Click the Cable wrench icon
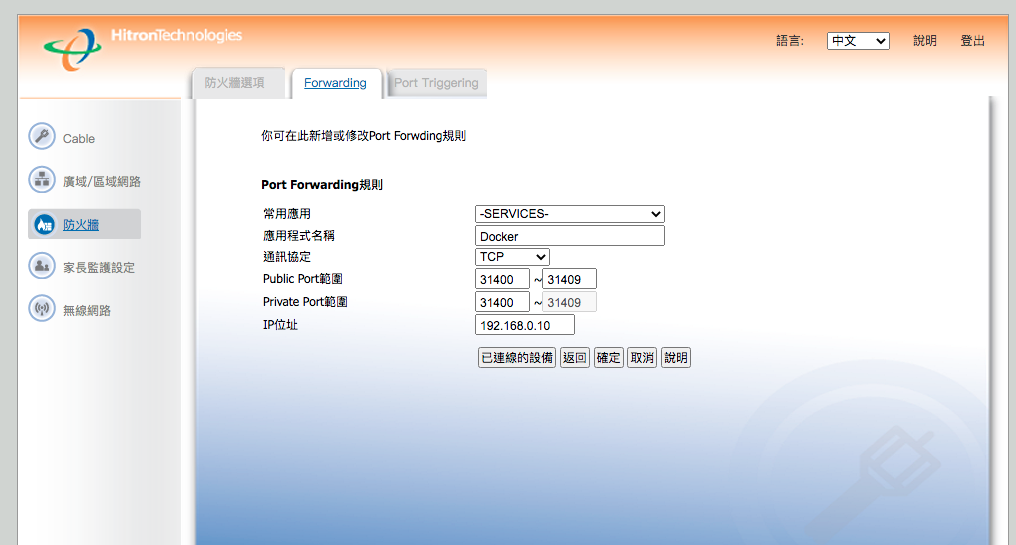Screen dimensions: 1016x545 42,136
